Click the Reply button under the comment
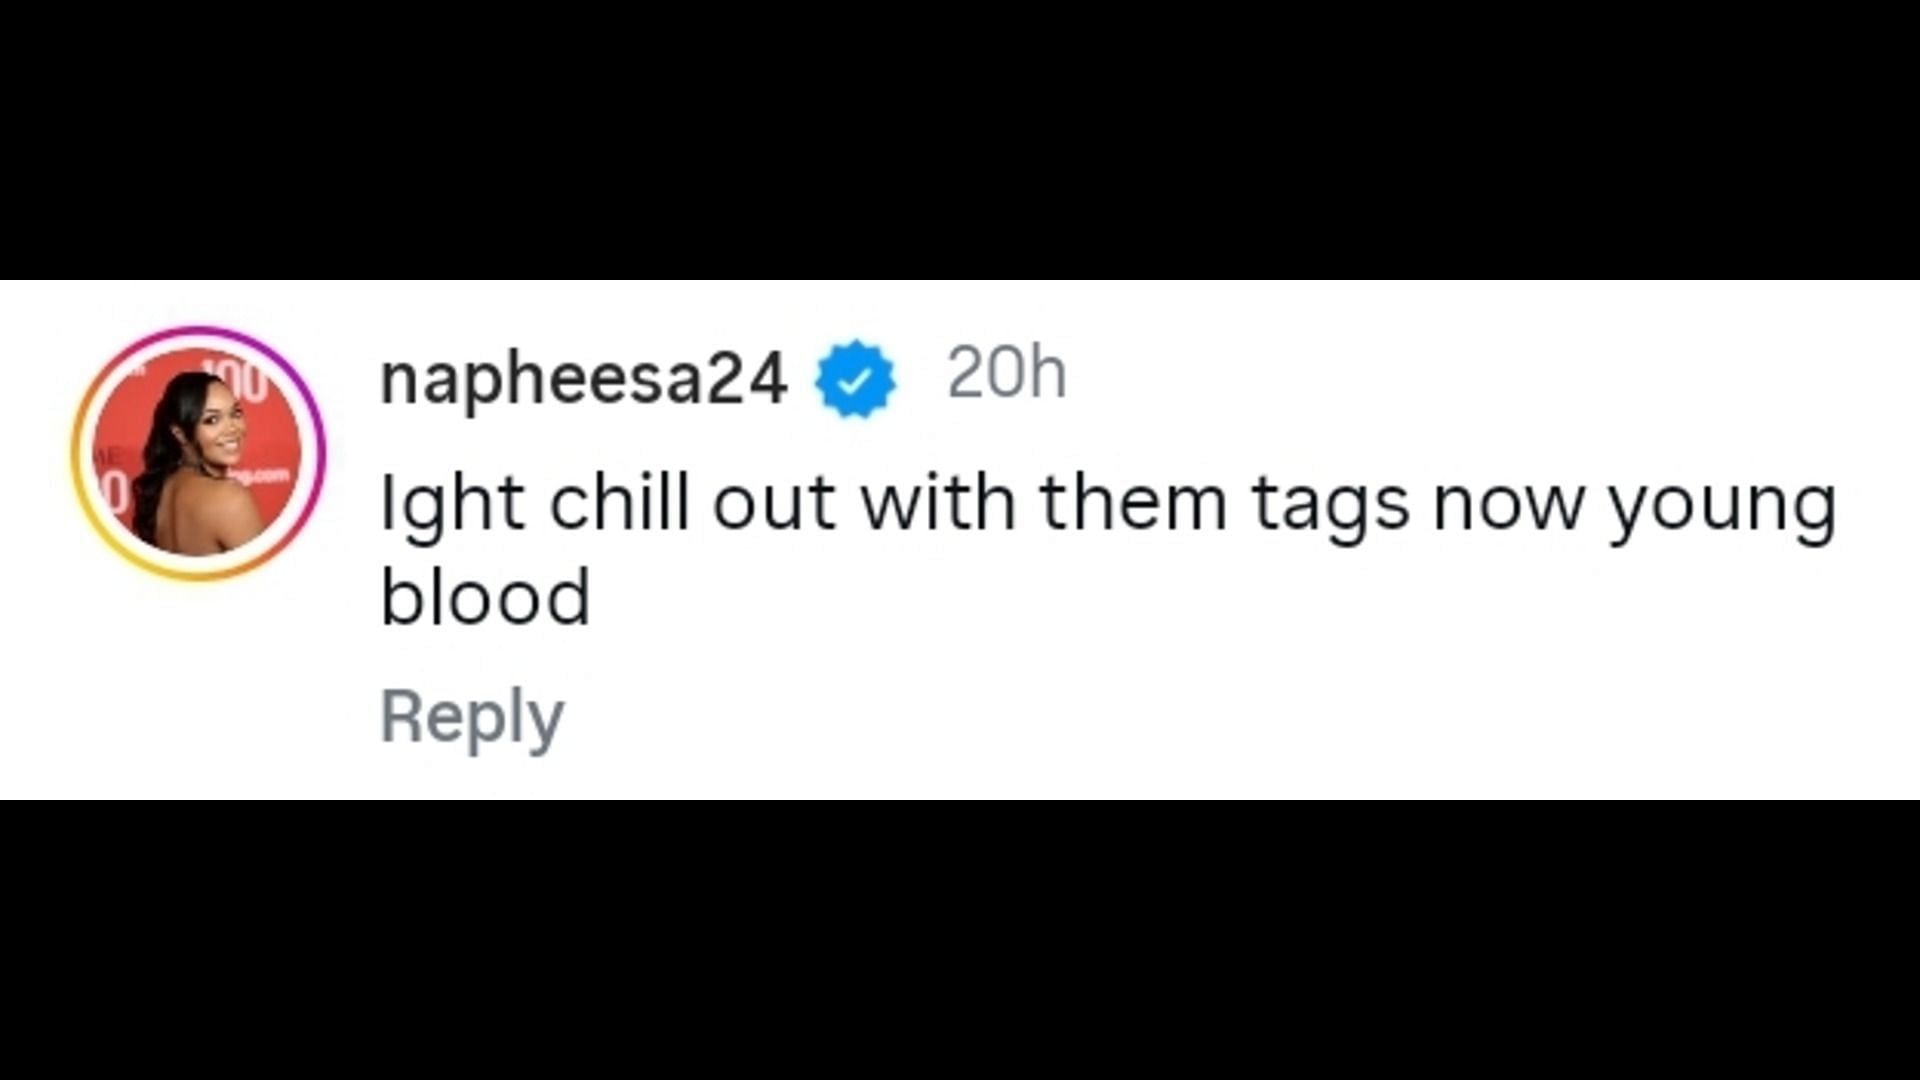Image resolution: width=1920 pixels, height=1080 pixels. coord(472,717)
